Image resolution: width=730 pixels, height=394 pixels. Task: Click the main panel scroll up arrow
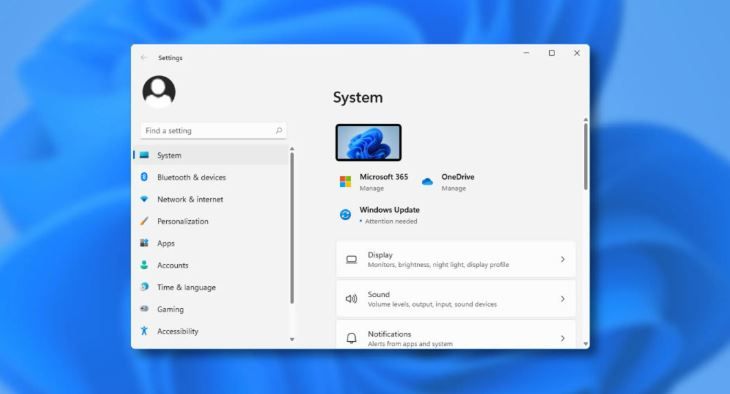click(586, 120)
